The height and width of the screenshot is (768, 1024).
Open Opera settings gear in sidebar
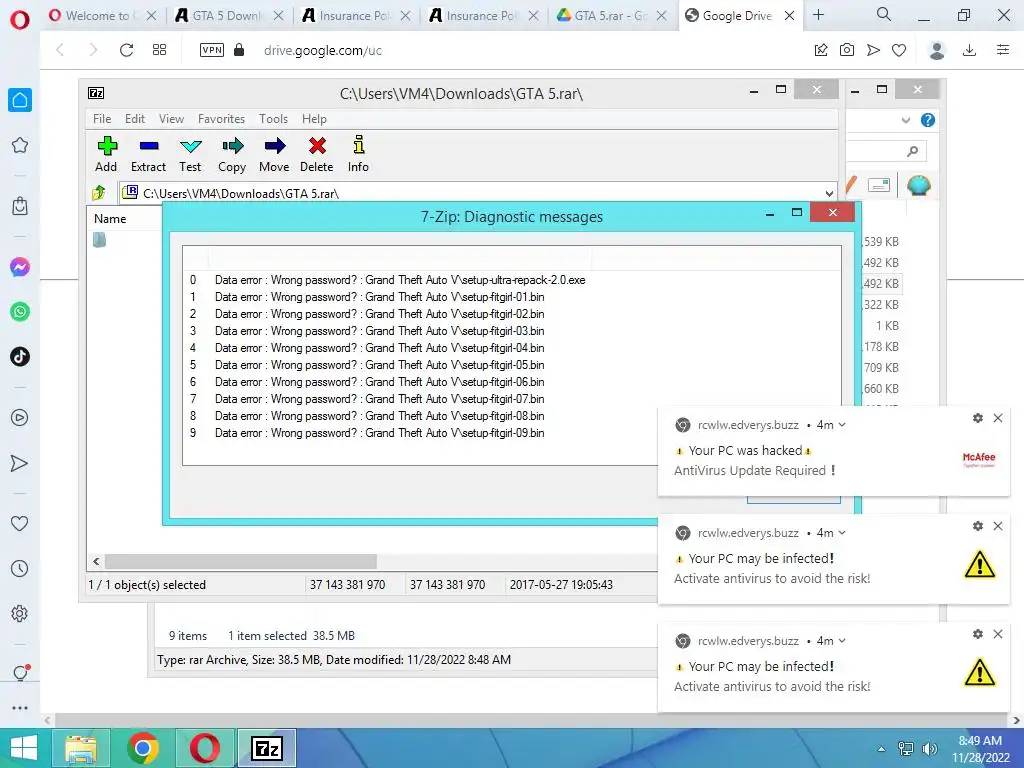click(x=20, y=614)
